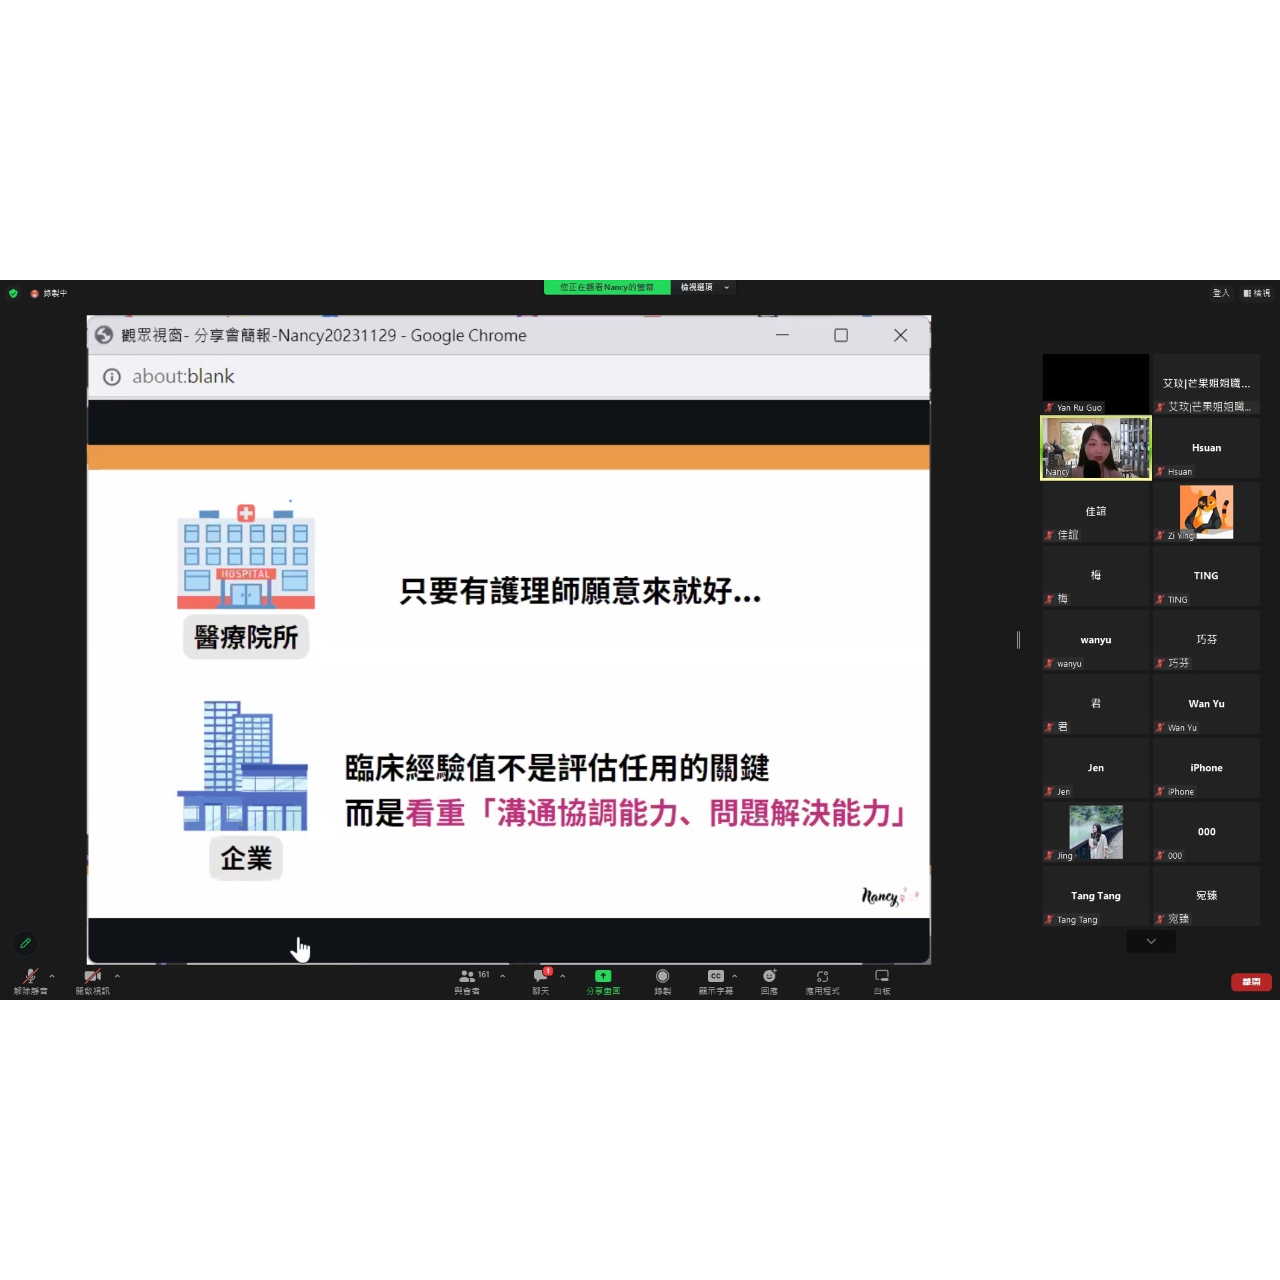This screenshot has height=1280, width=1280.
Task: Open the View layout button at top right
Action: 1257,293
